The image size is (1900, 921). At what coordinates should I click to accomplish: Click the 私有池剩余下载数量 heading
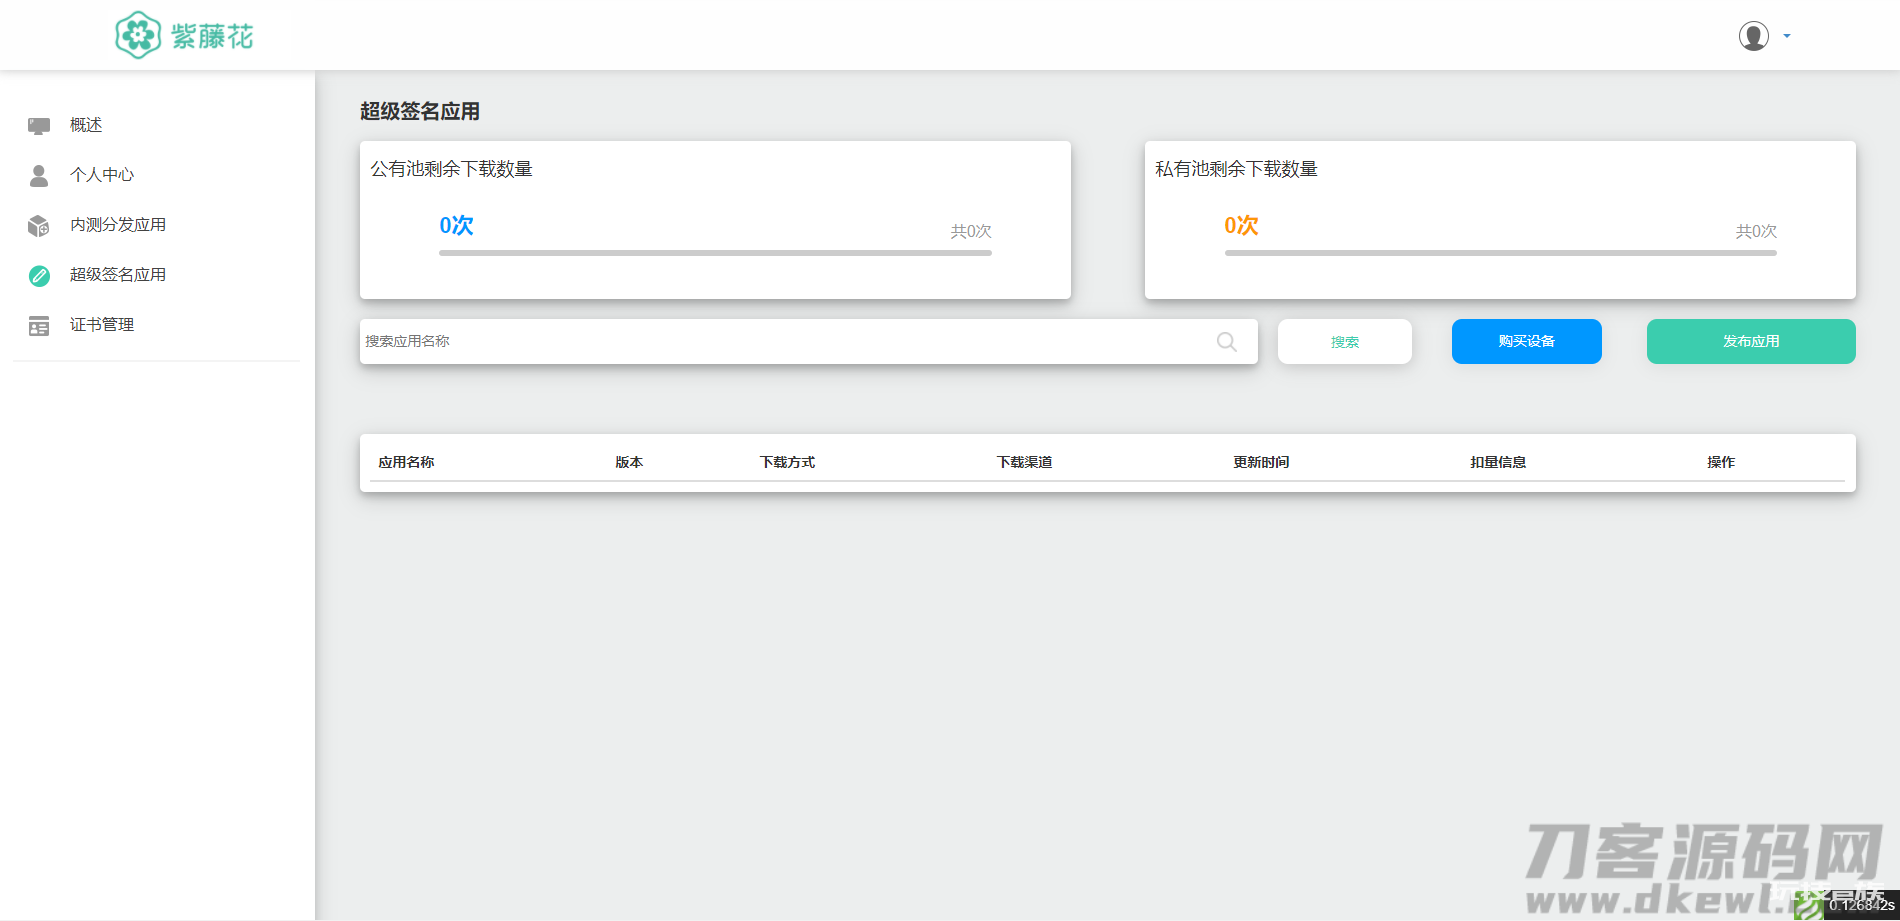pyautogui.click(x=1237, y=169)
